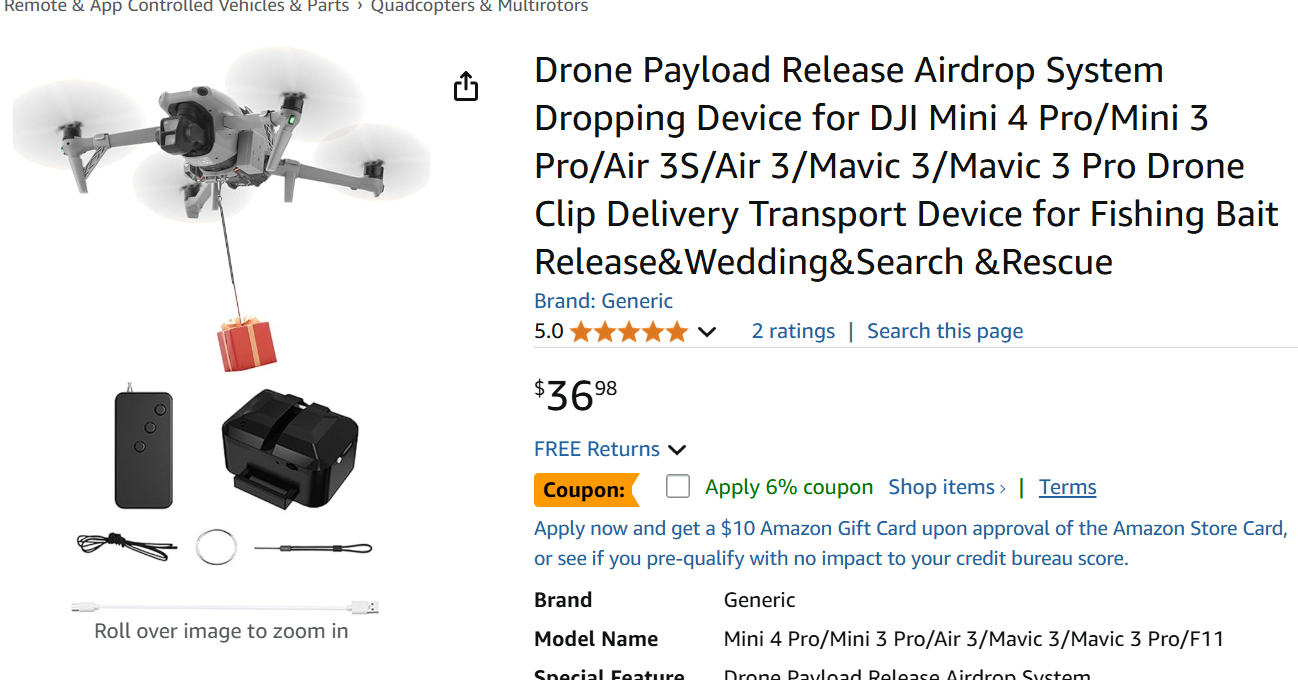Click the Amazon Store Card gift card offer
Image resolution: width=1298 pixels, height=680 pixels.
(x=910, y=543)
